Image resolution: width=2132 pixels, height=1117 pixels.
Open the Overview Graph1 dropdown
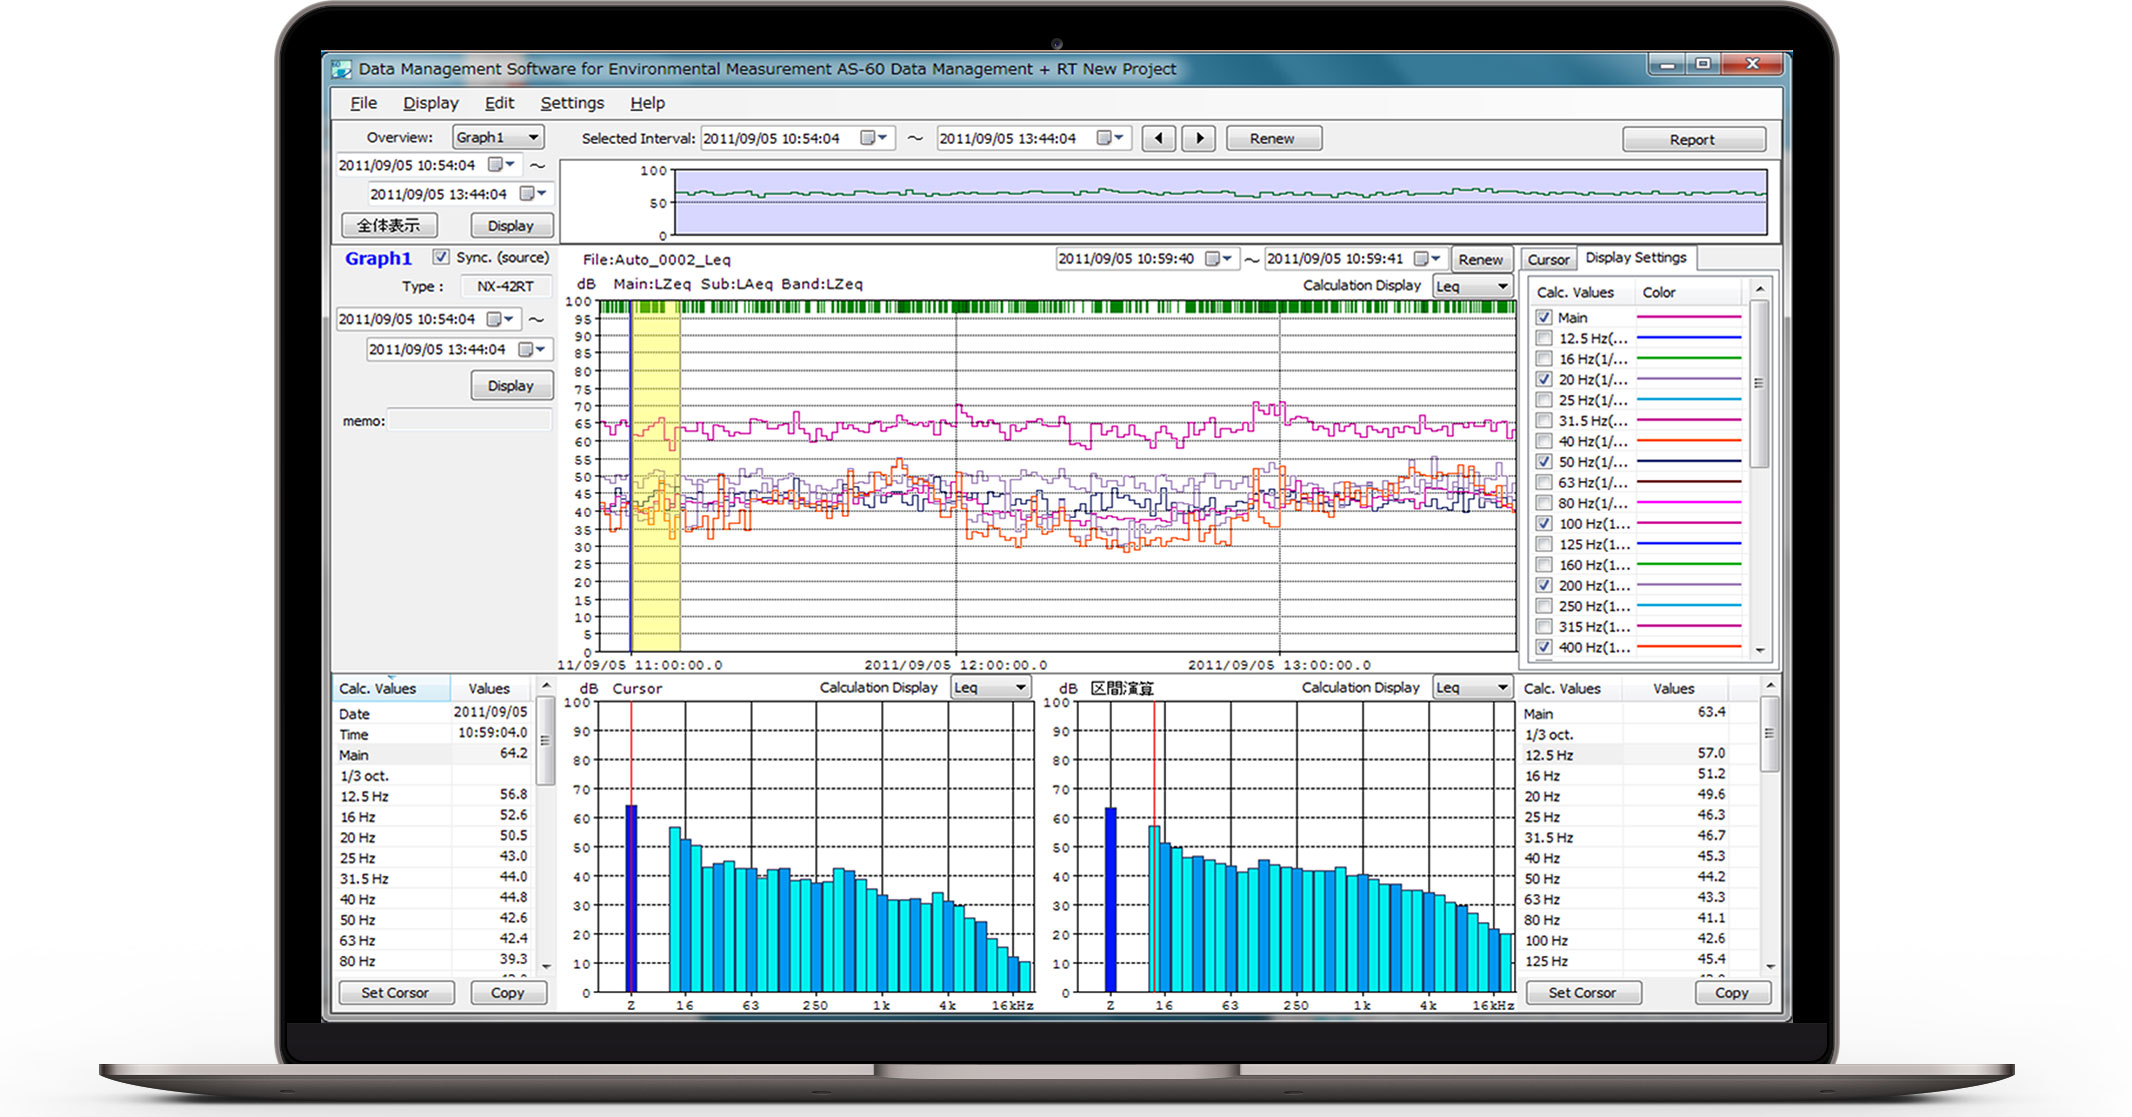tap(498, 137)
